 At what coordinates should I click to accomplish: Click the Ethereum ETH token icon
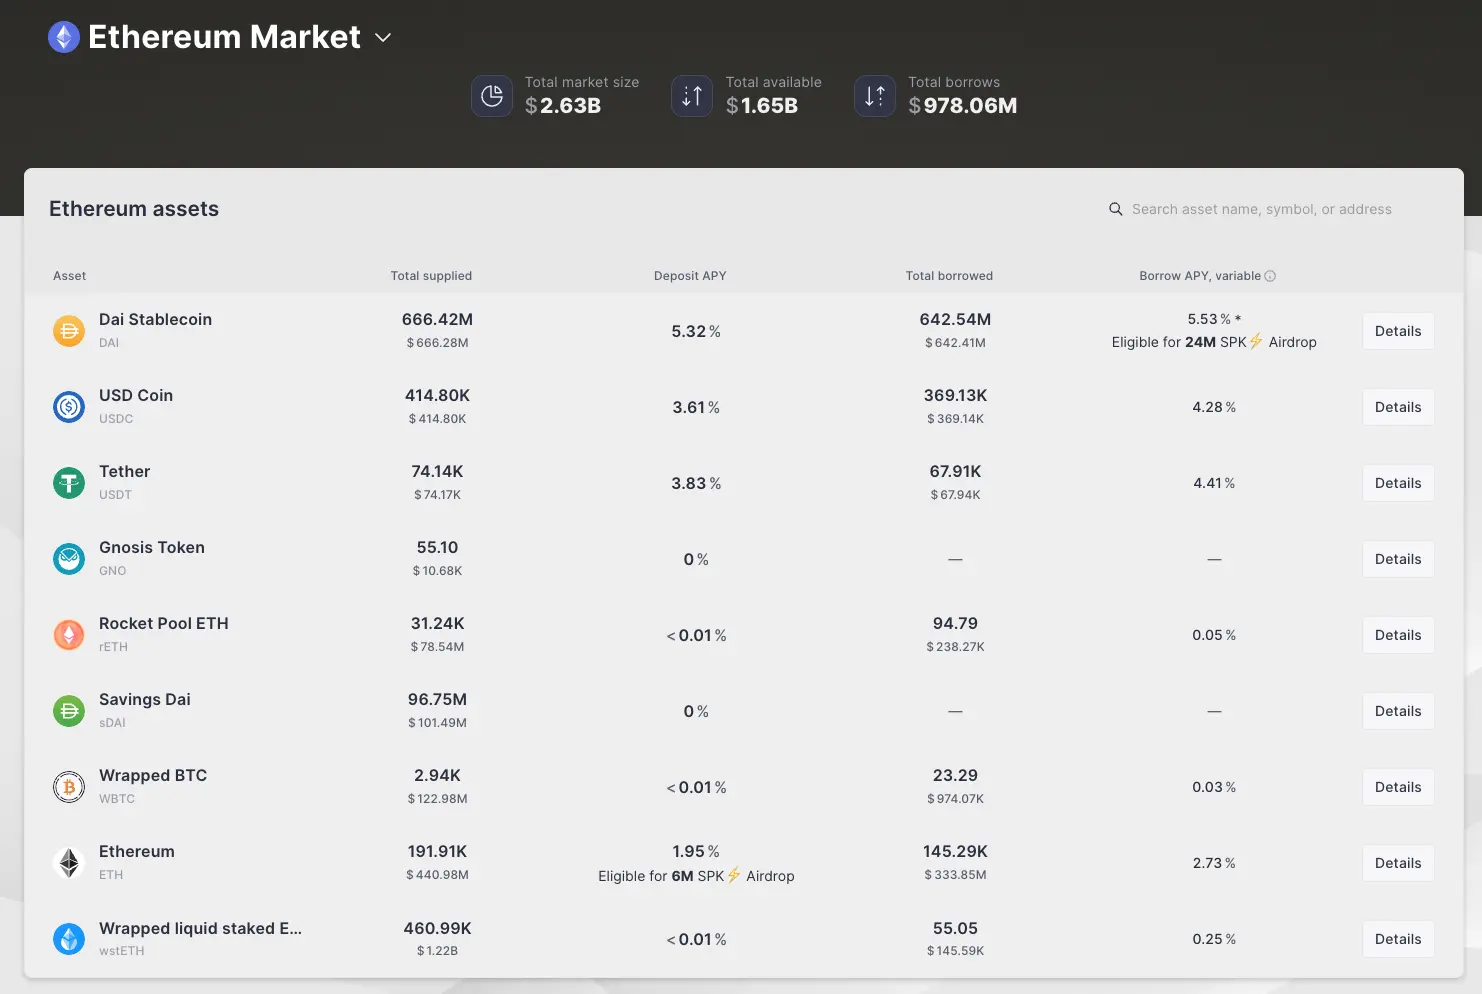pos(69,863)
